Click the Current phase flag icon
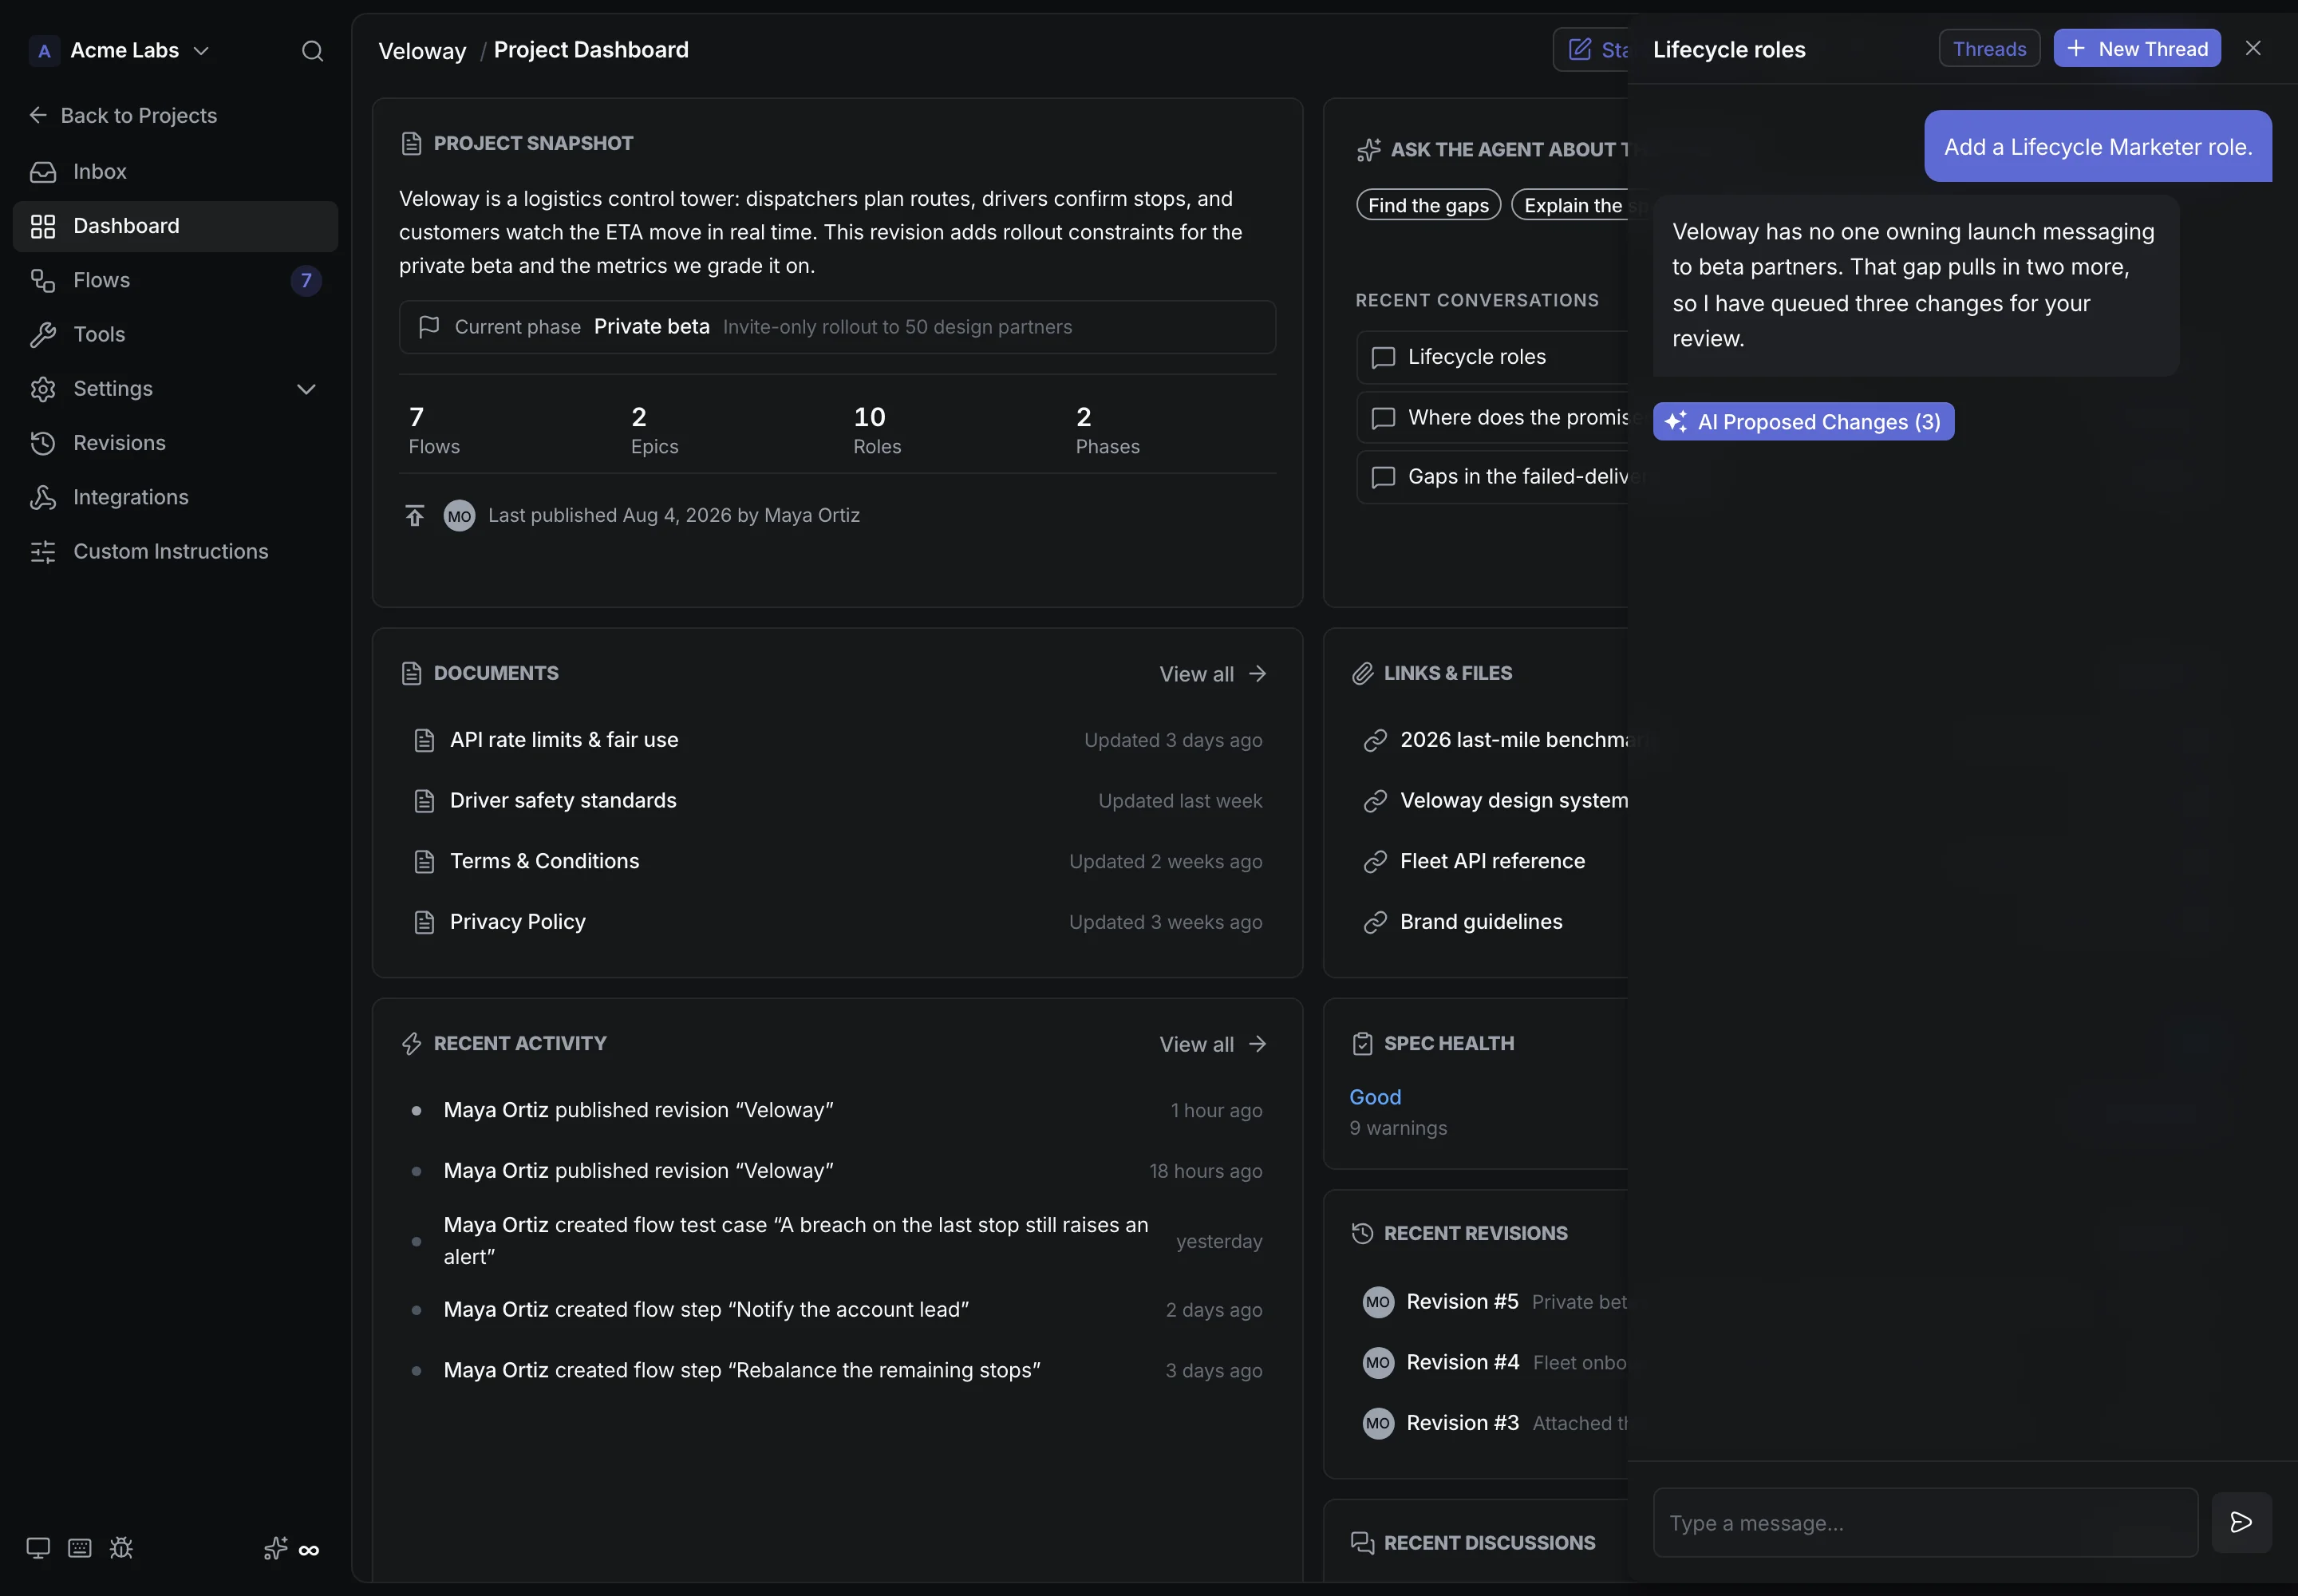This screenshot has width=2298, height=1596. (429, 327)
